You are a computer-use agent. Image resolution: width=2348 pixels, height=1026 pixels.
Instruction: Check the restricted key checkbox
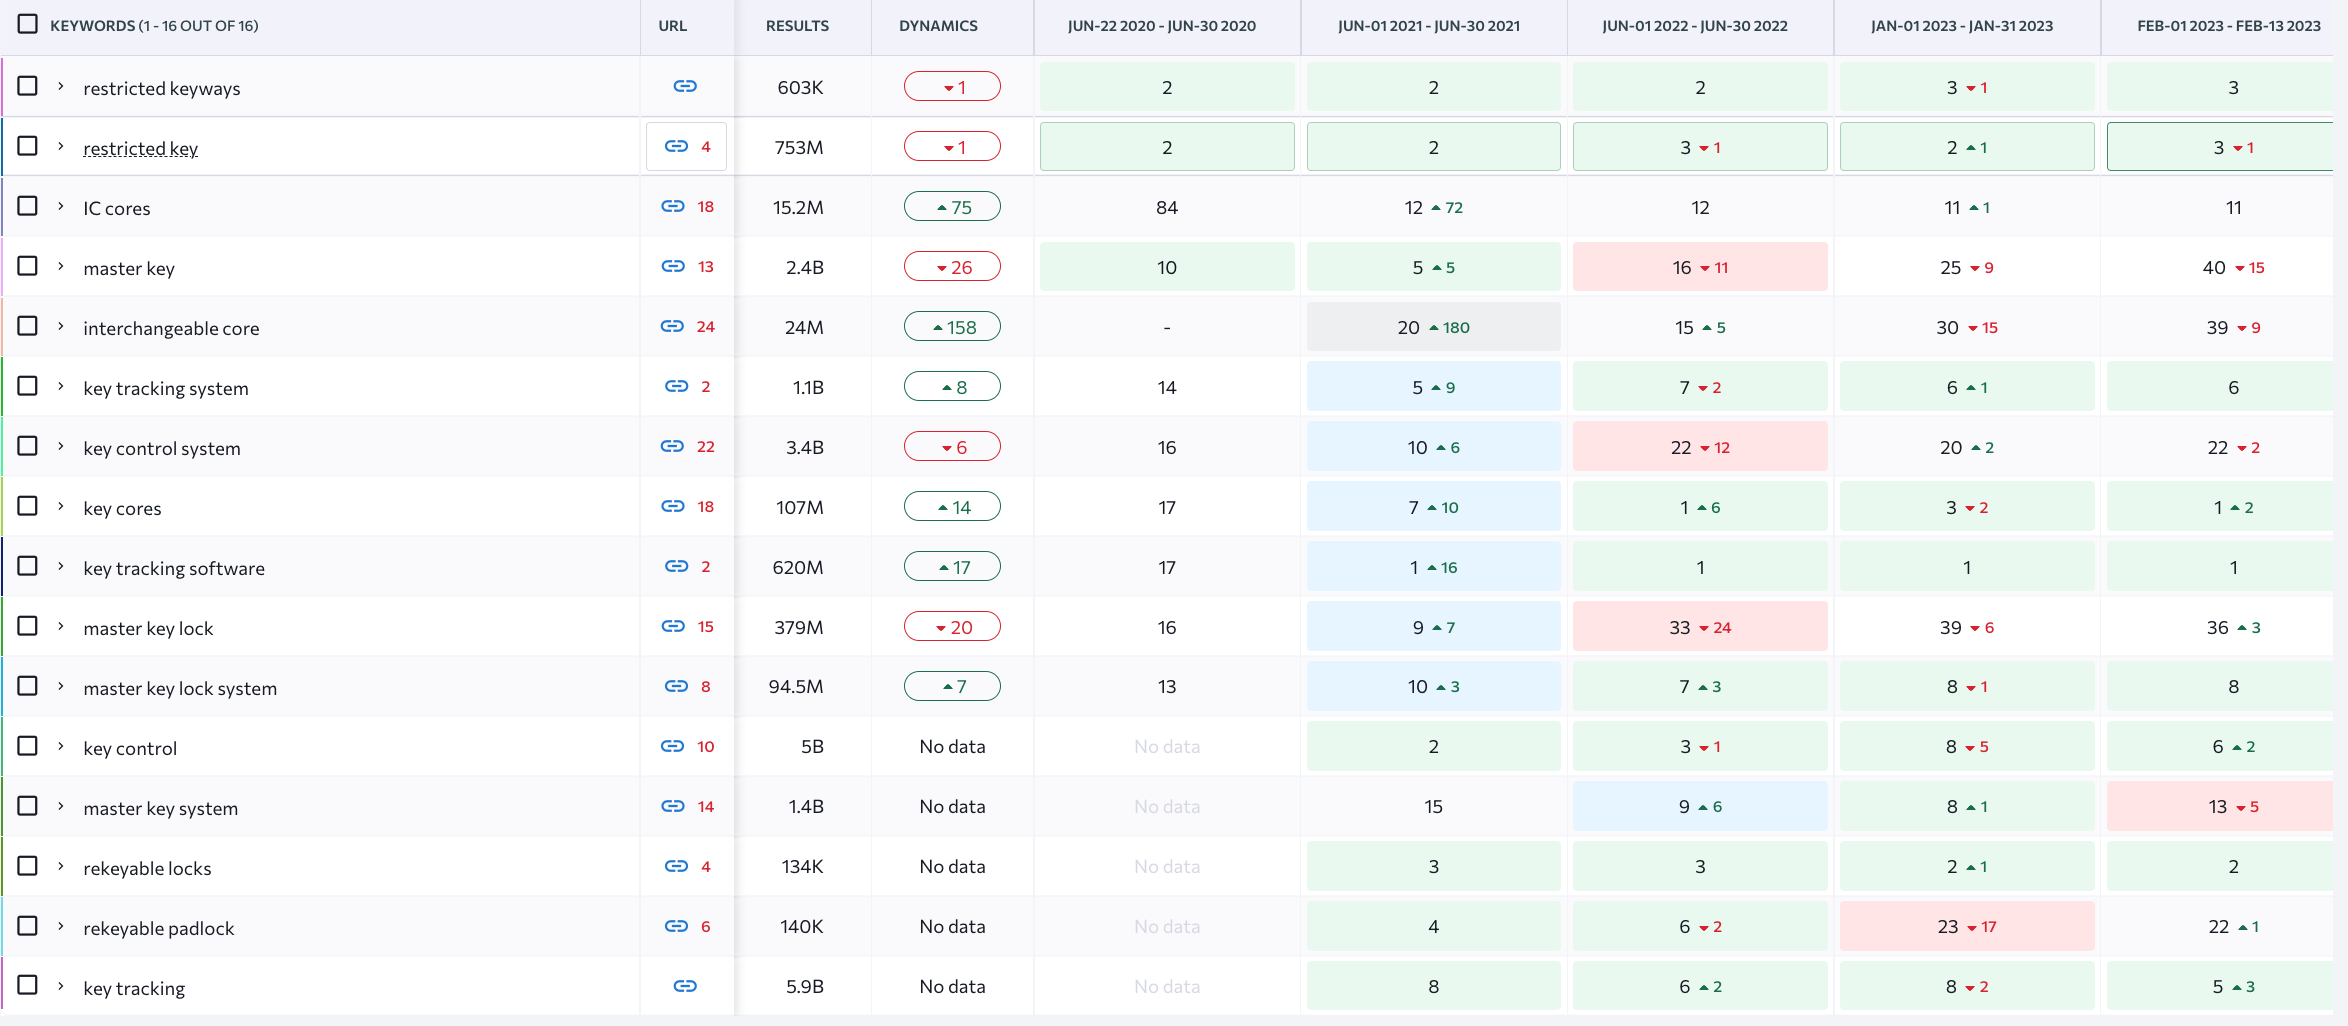28,146
